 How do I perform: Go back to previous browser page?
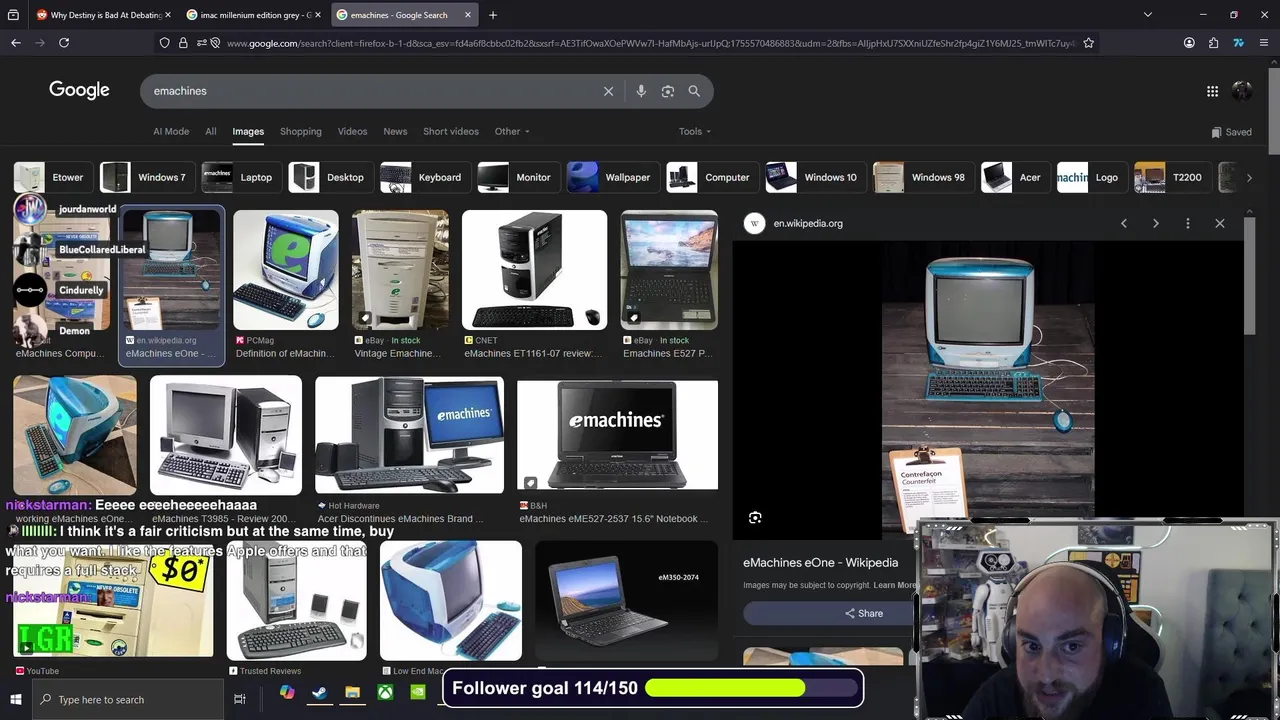[x=16, y=43]
